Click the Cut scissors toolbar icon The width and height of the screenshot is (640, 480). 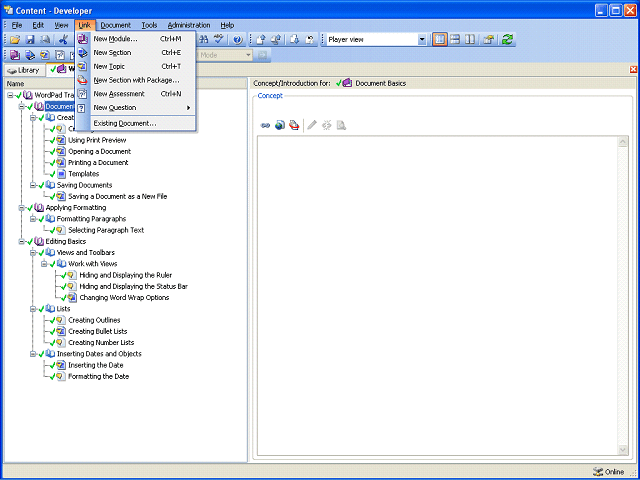click(x=63, y=40)
